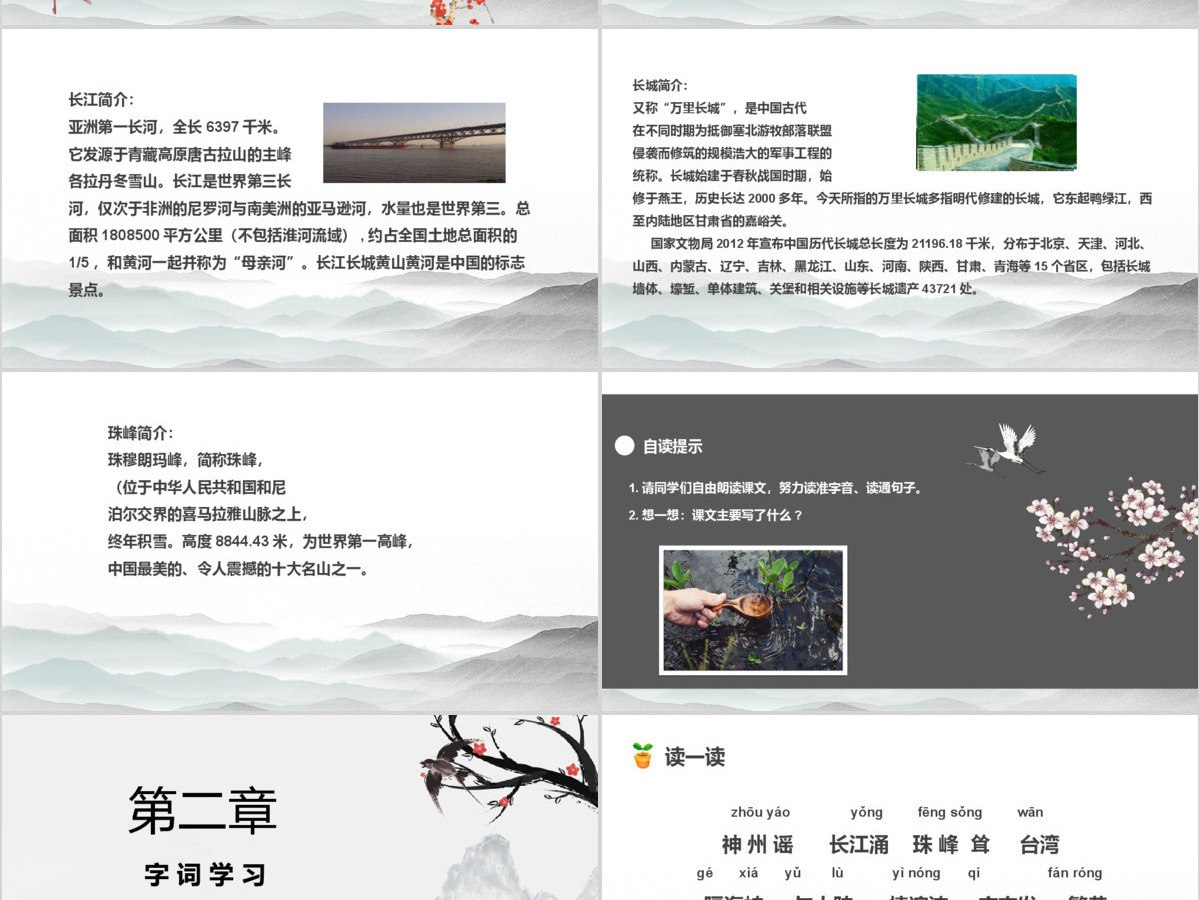Viewport: 1200px width, 900px height.
Task: Click the line 2. 想一想：课文主要写了什么？
Action: click(x=716, y=515)
